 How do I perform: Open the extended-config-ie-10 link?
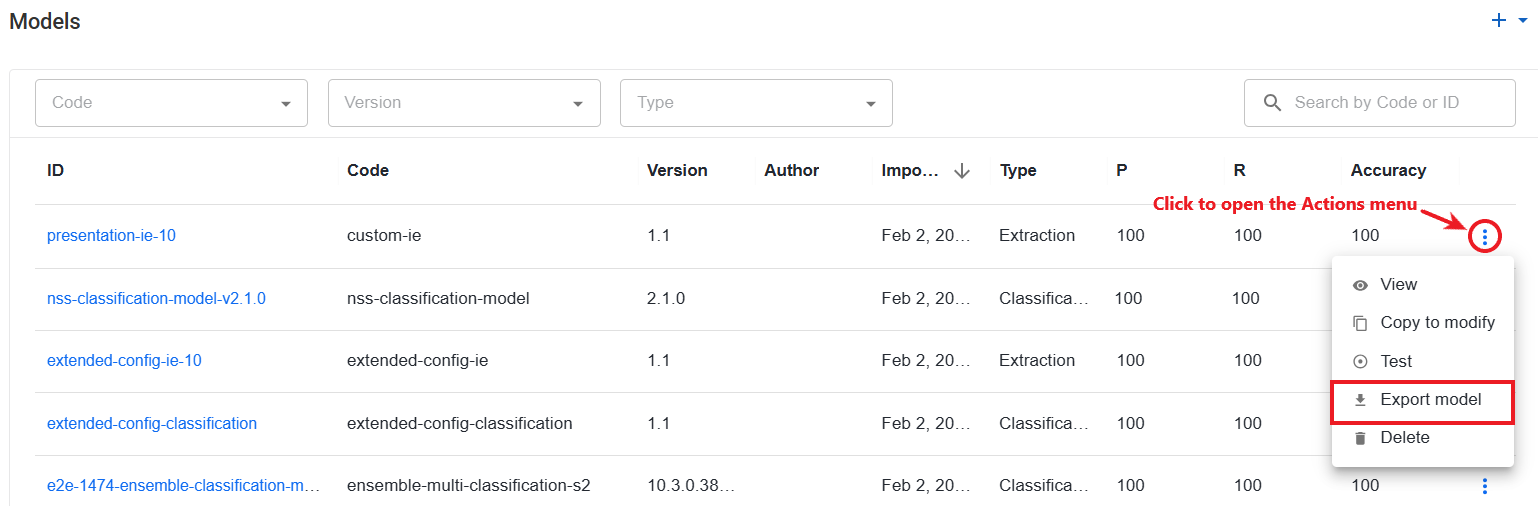pos(124,360)
